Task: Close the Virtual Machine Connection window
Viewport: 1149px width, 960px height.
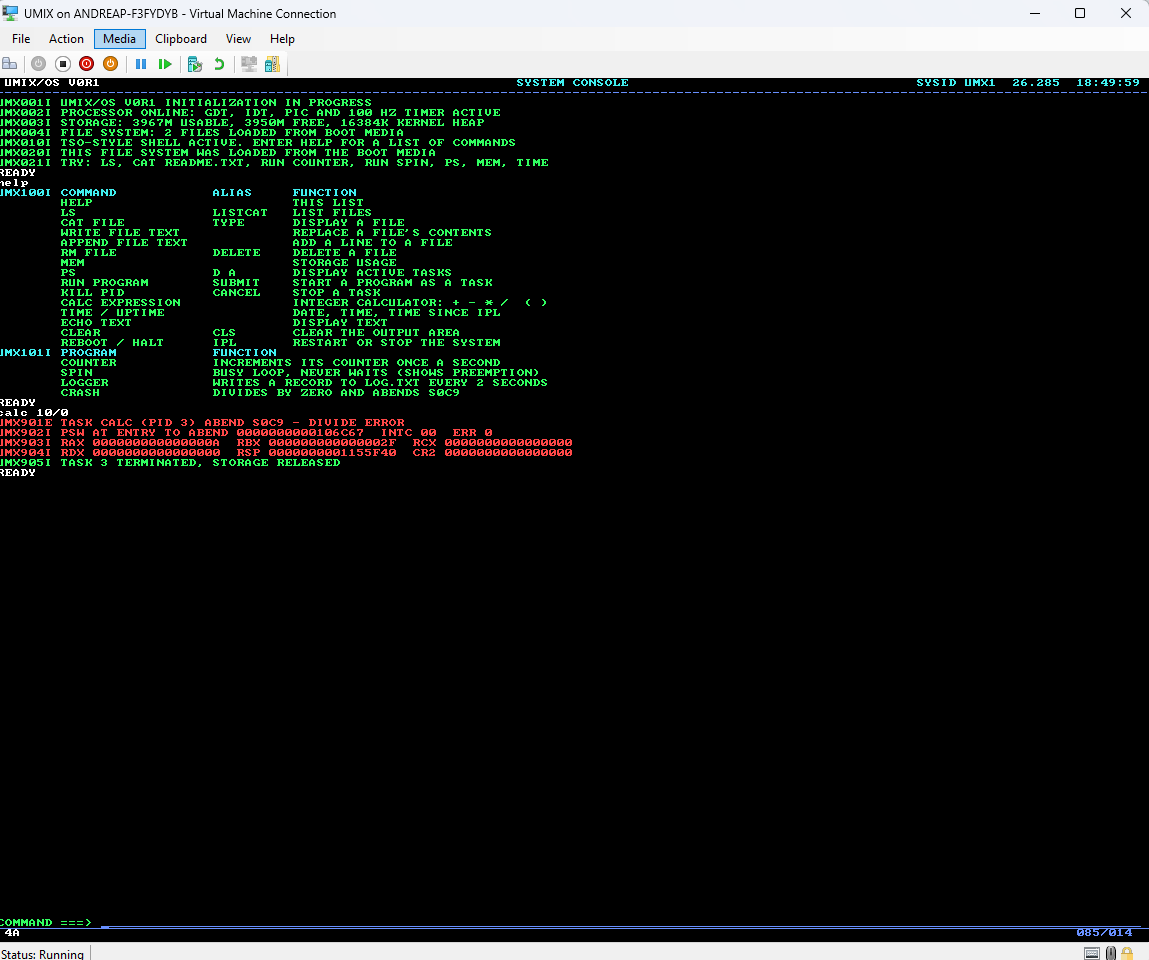Action: click(x=1126, y=13)
